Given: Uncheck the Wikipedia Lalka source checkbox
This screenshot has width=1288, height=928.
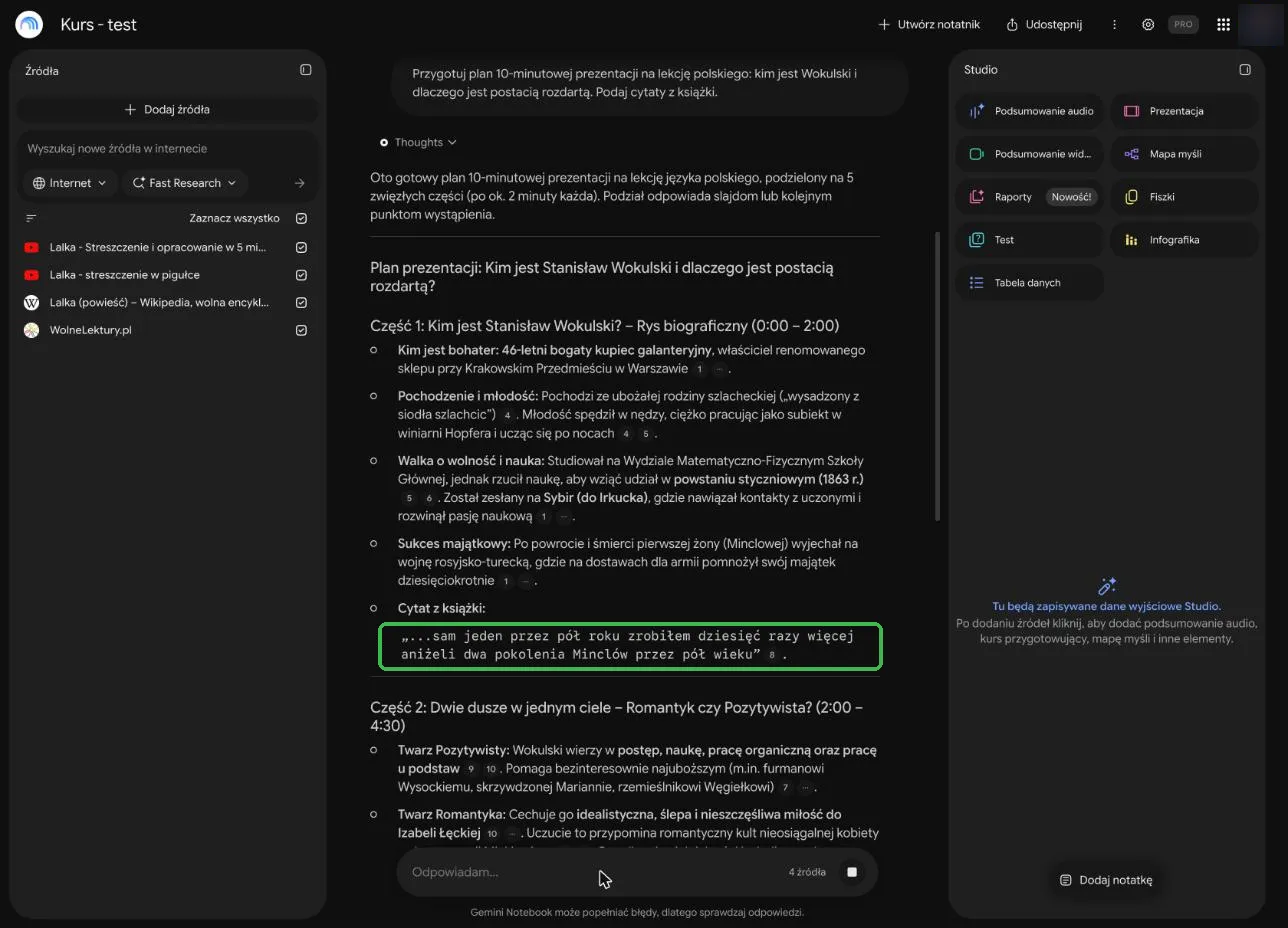Looking at the screenshot, I should click(x=301, y=302).
